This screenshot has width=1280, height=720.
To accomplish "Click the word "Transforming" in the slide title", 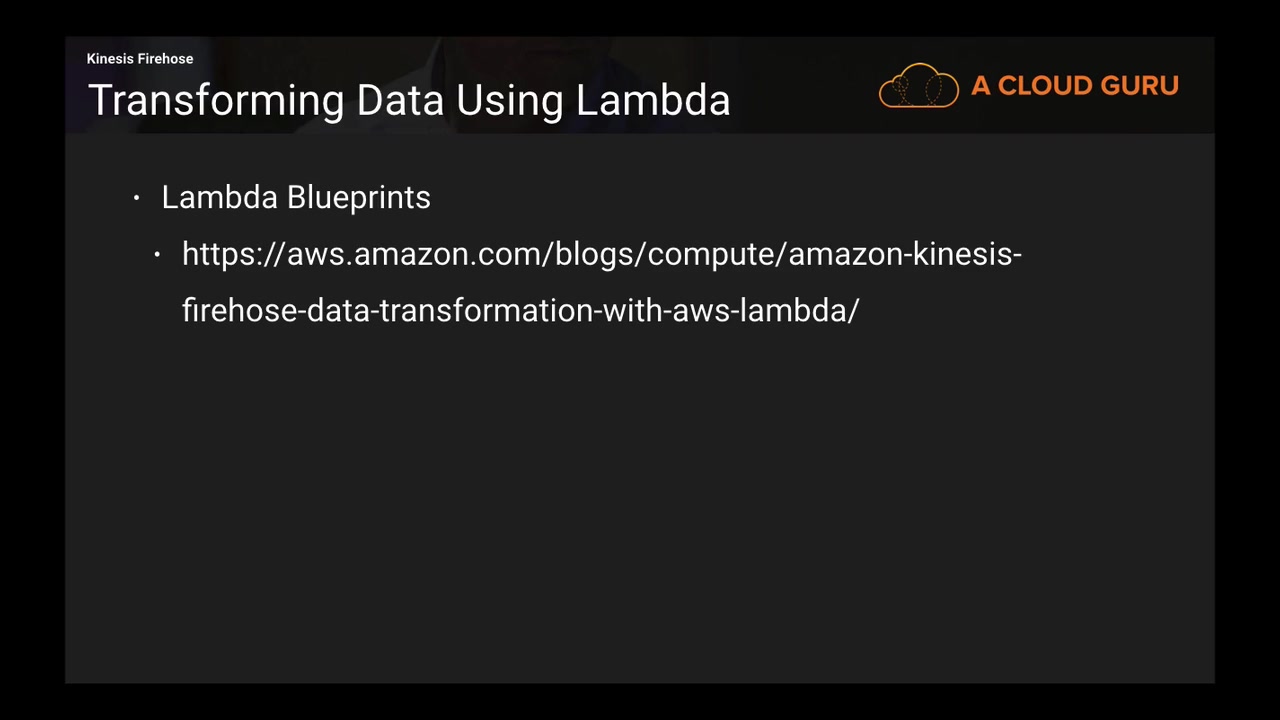I will pyautogui.click(x=216, y=101).
